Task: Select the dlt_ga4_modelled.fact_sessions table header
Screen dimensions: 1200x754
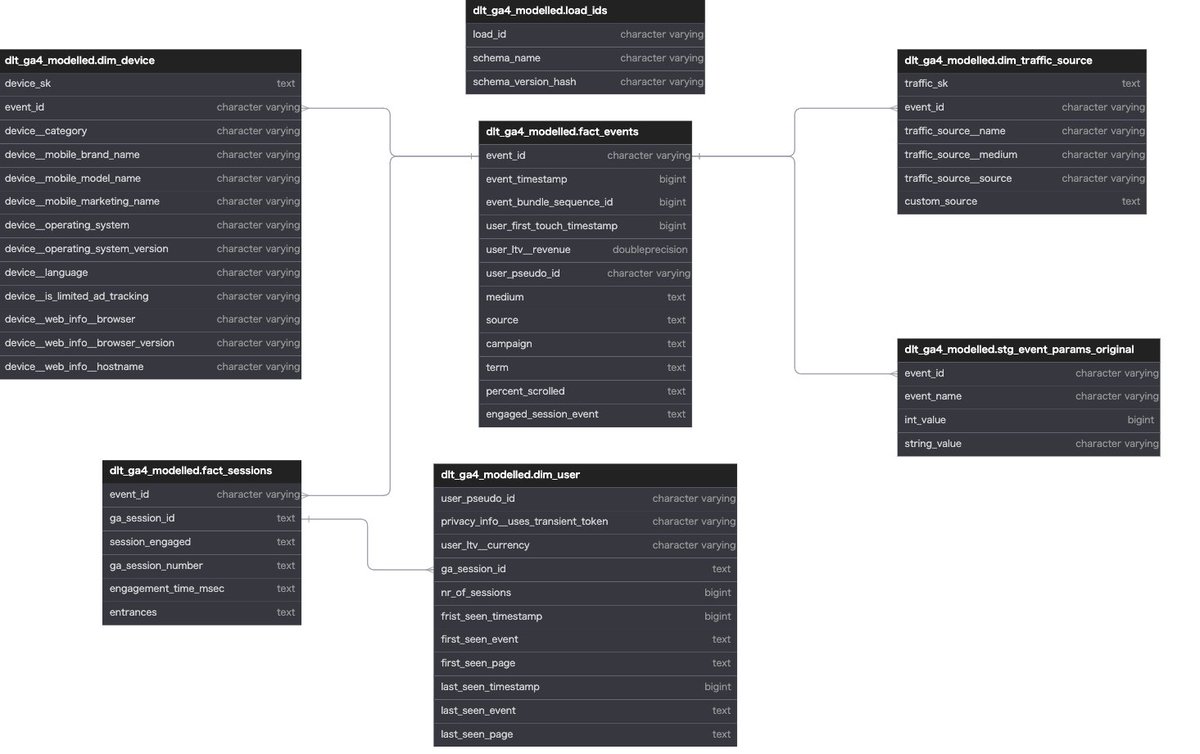Action: 202,471
